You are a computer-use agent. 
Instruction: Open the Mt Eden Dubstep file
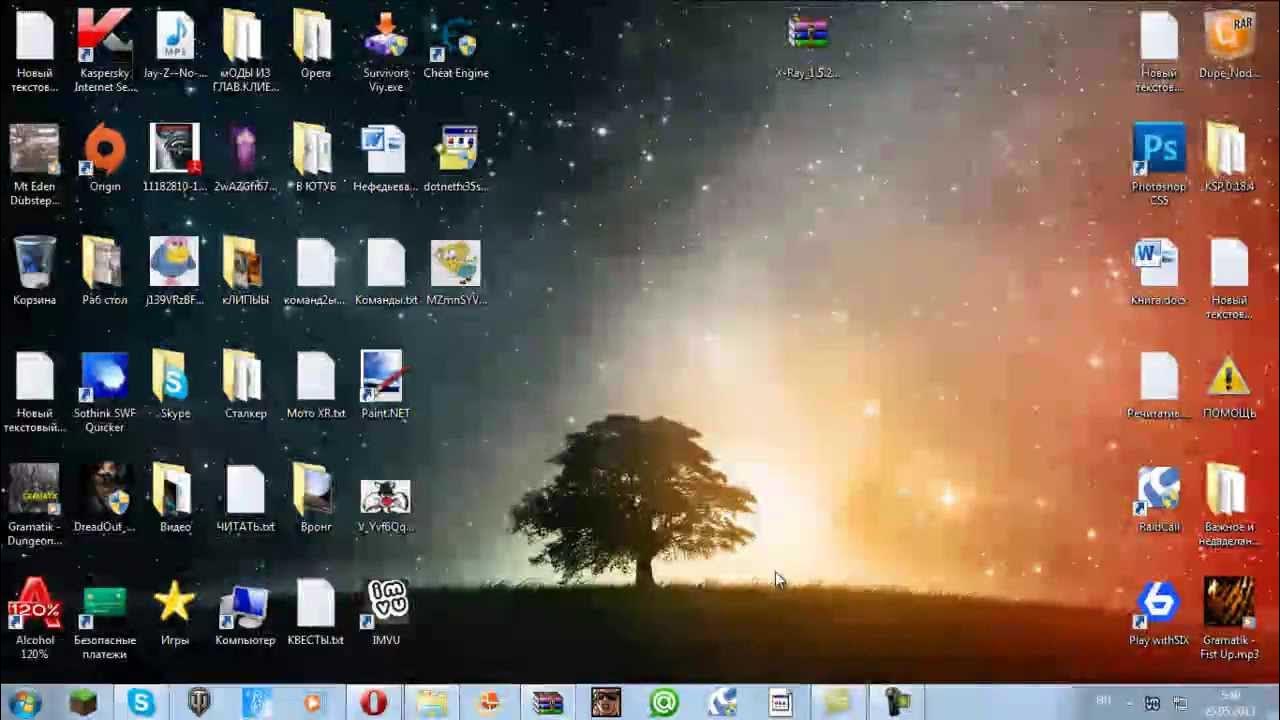pos(34,149)
